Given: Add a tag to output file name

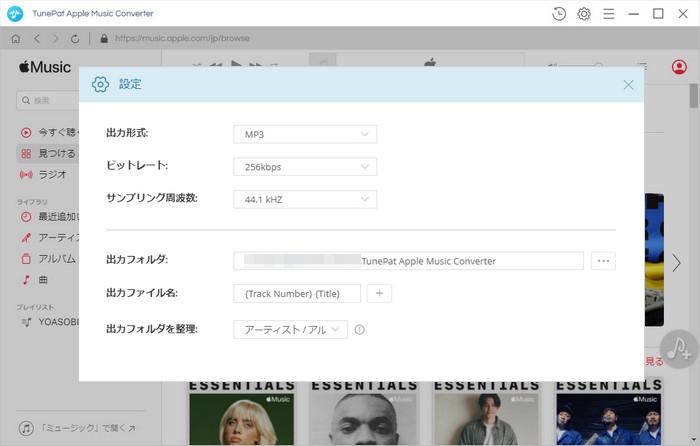Looking at the screenshot, I should 379,293.
